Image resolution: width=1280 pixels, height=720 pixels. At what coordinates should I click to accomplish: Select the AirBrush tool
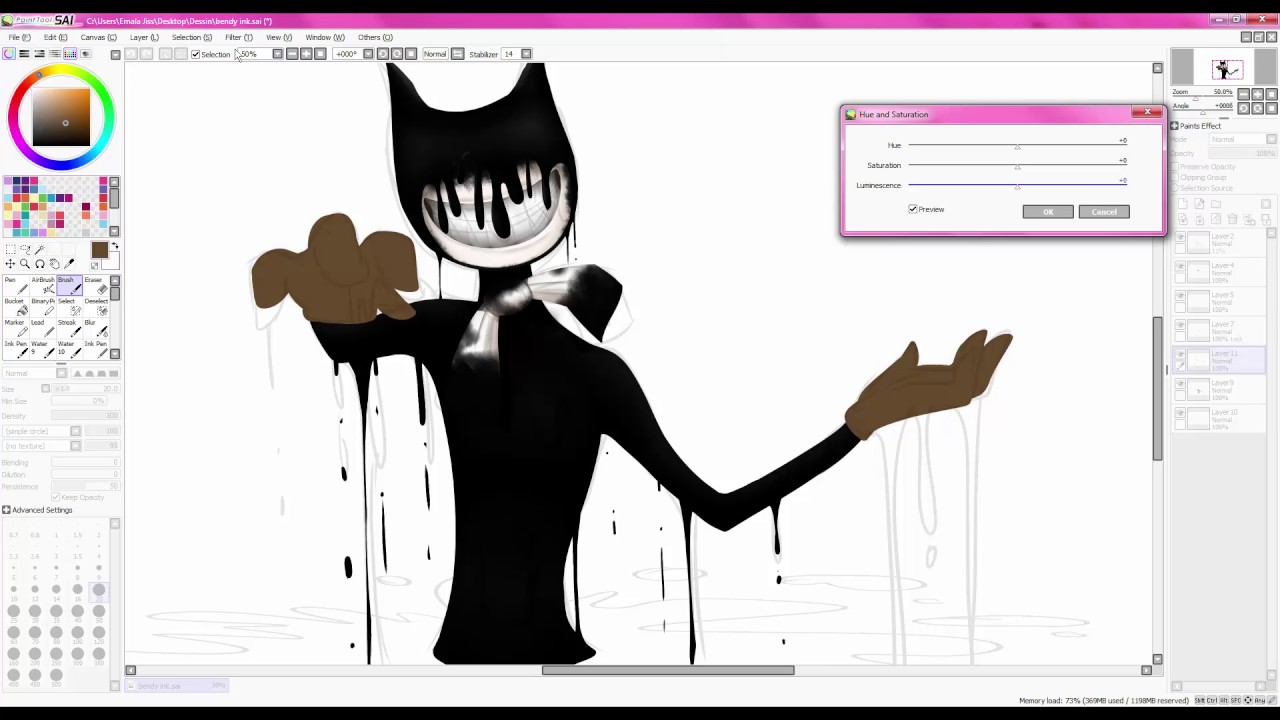pyautogui.click(x=43, y=286)
